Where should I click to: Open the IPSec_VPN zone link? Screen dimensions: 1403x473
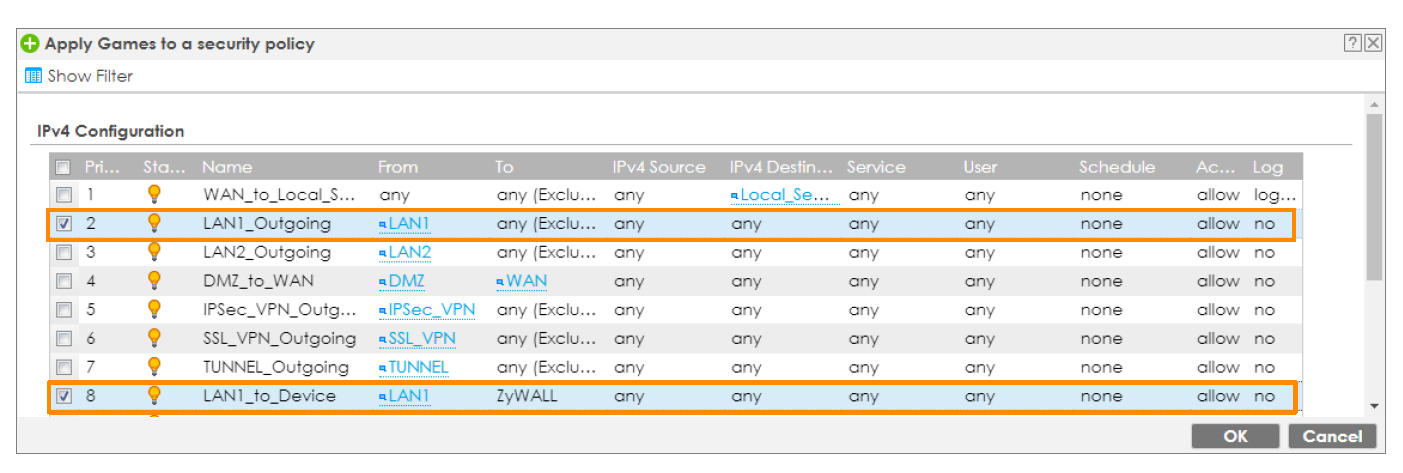[430, 310]
